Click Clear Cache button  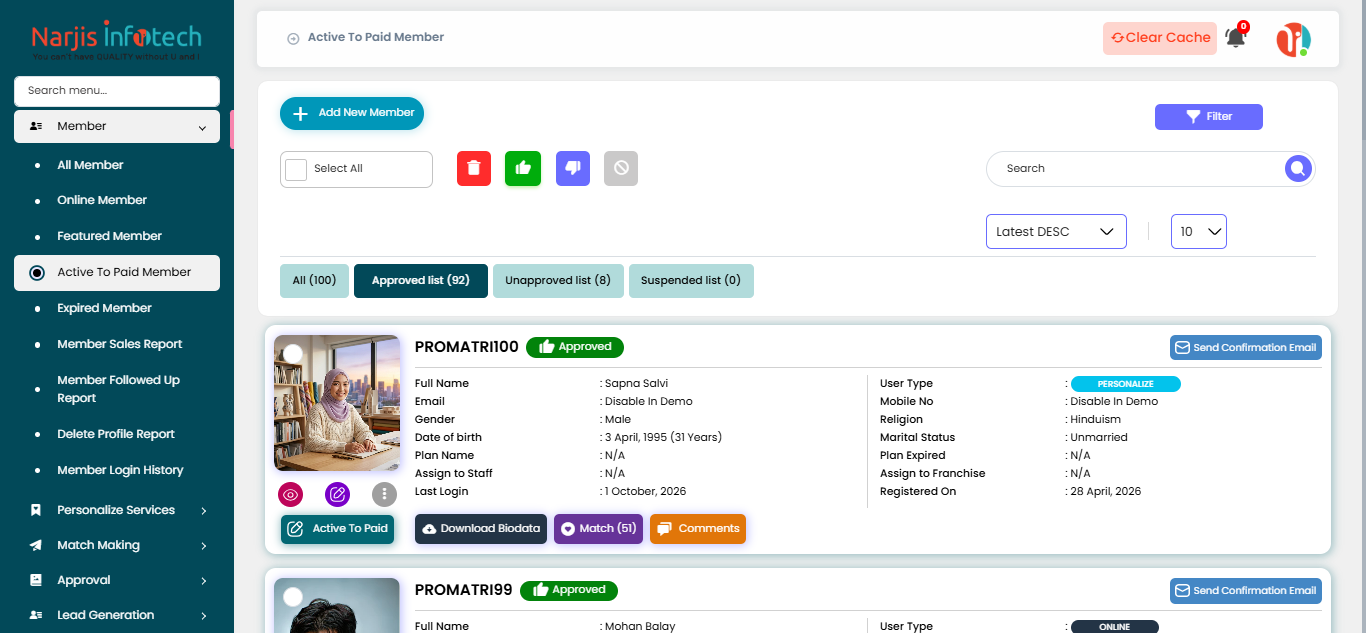click(x=1160, y=38)
